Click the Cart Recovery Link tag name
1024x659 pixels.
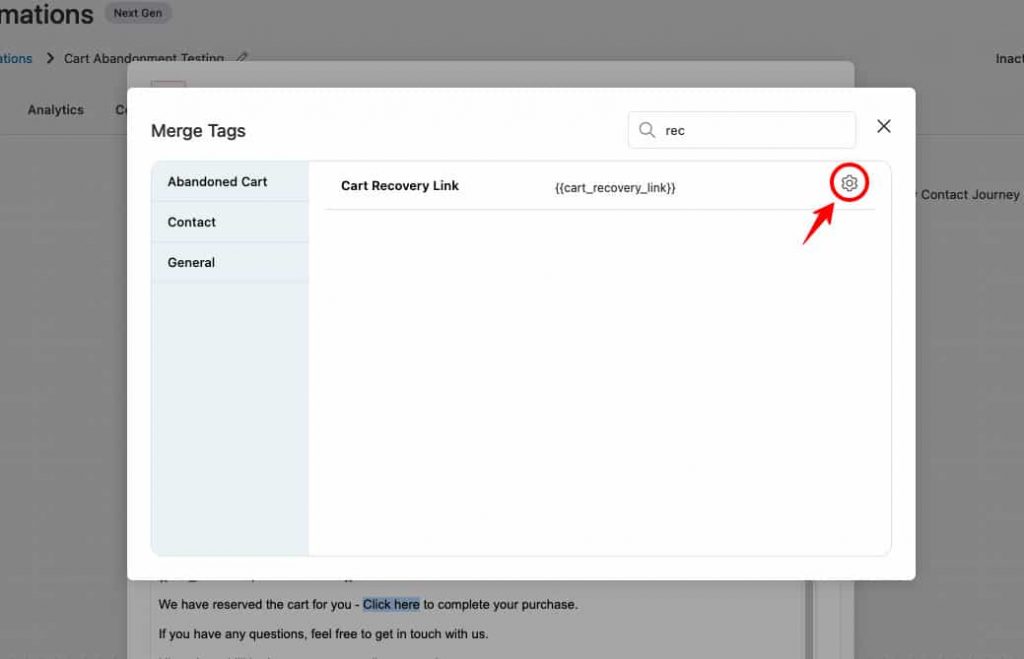tap(400, 185)
